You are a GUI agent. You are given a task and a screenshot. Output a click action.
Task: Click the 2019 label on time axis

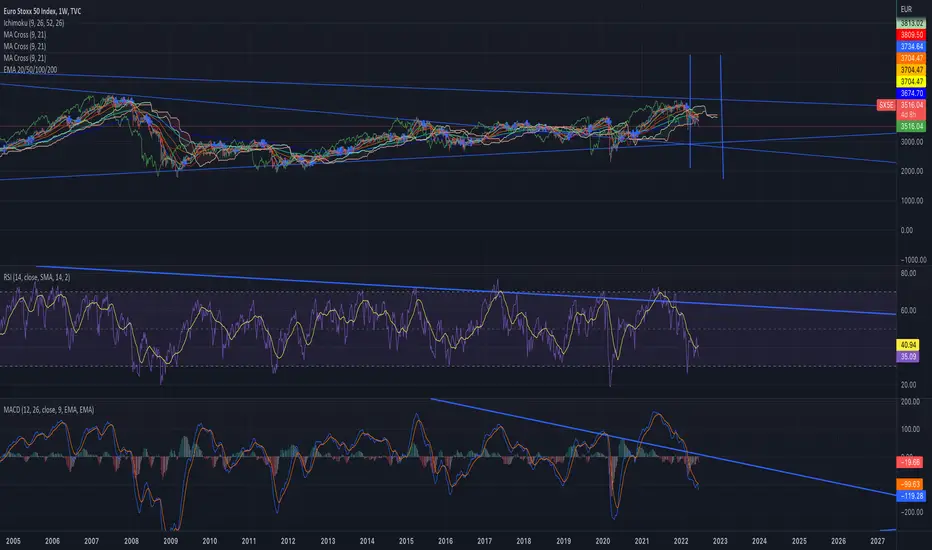564,541
